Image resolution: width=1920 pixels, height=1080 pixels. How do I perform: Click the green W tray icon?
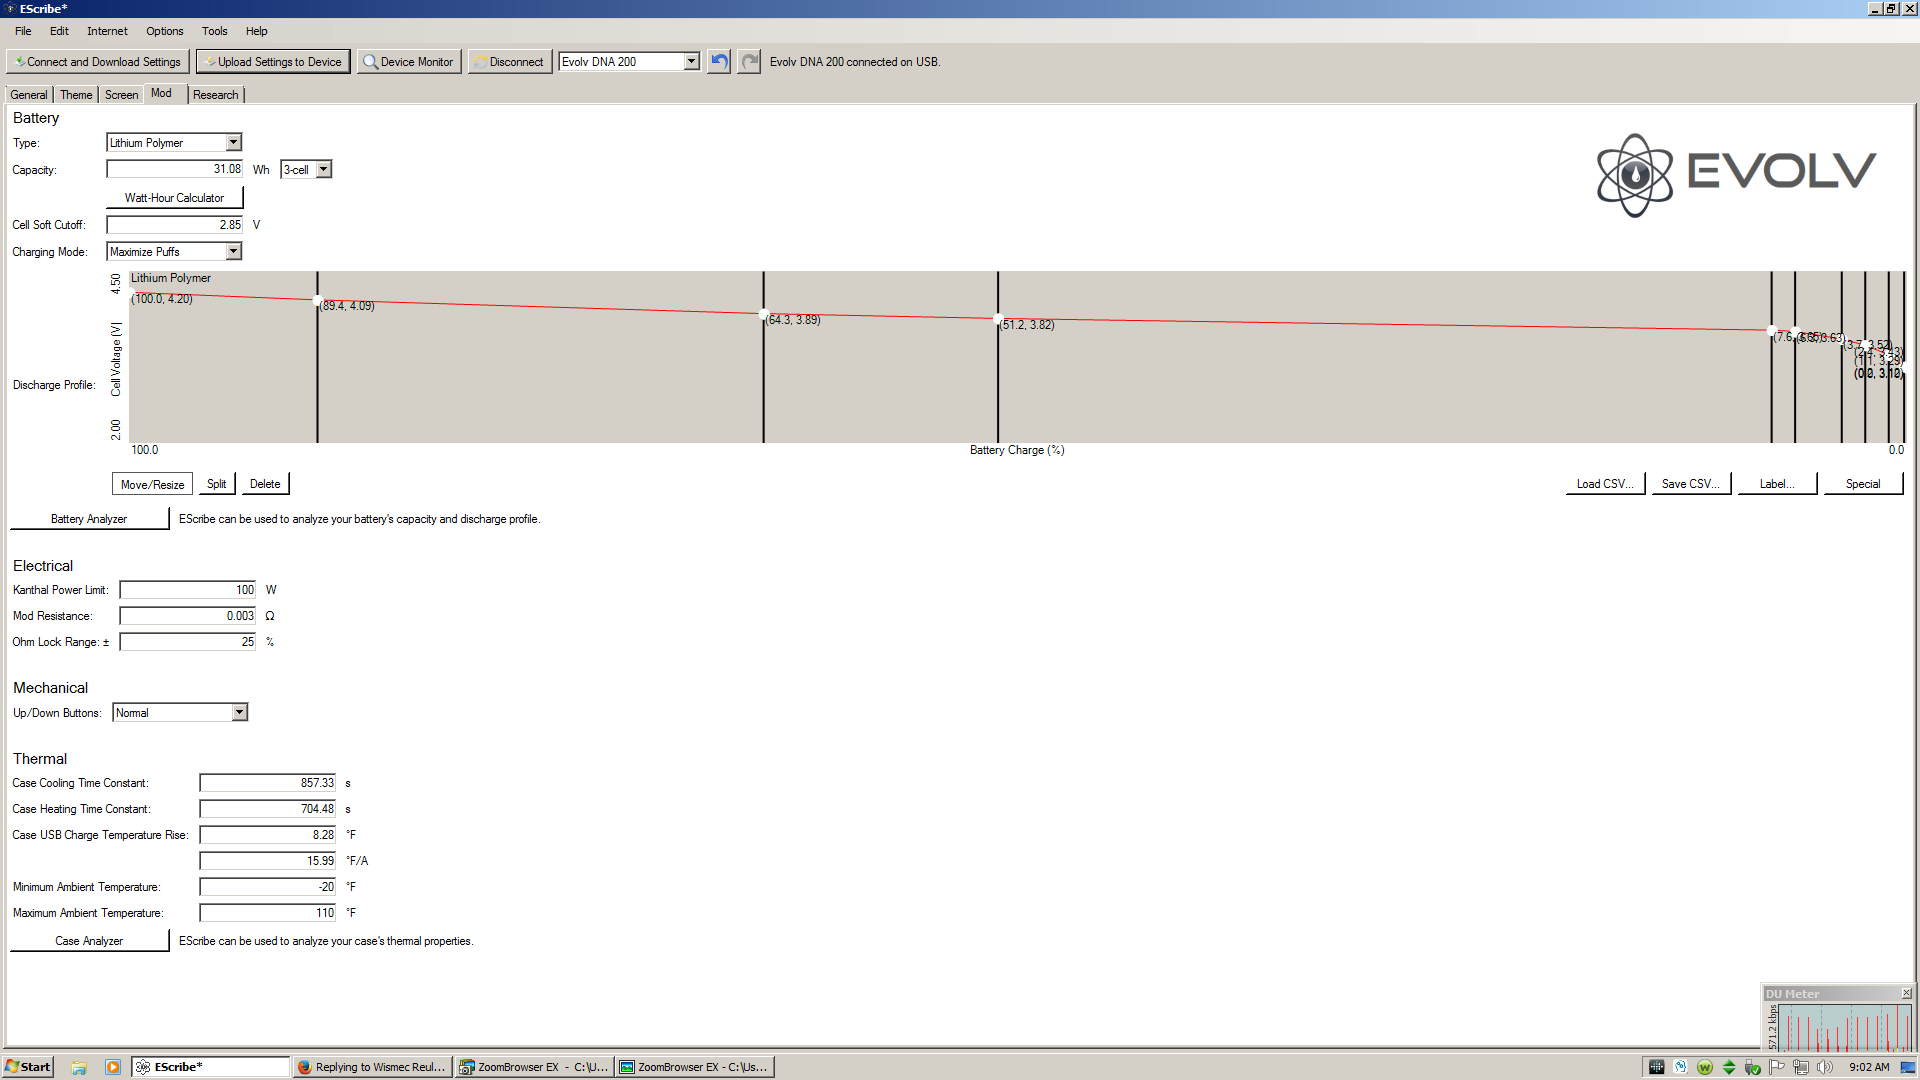(x=1705, y=1067)
